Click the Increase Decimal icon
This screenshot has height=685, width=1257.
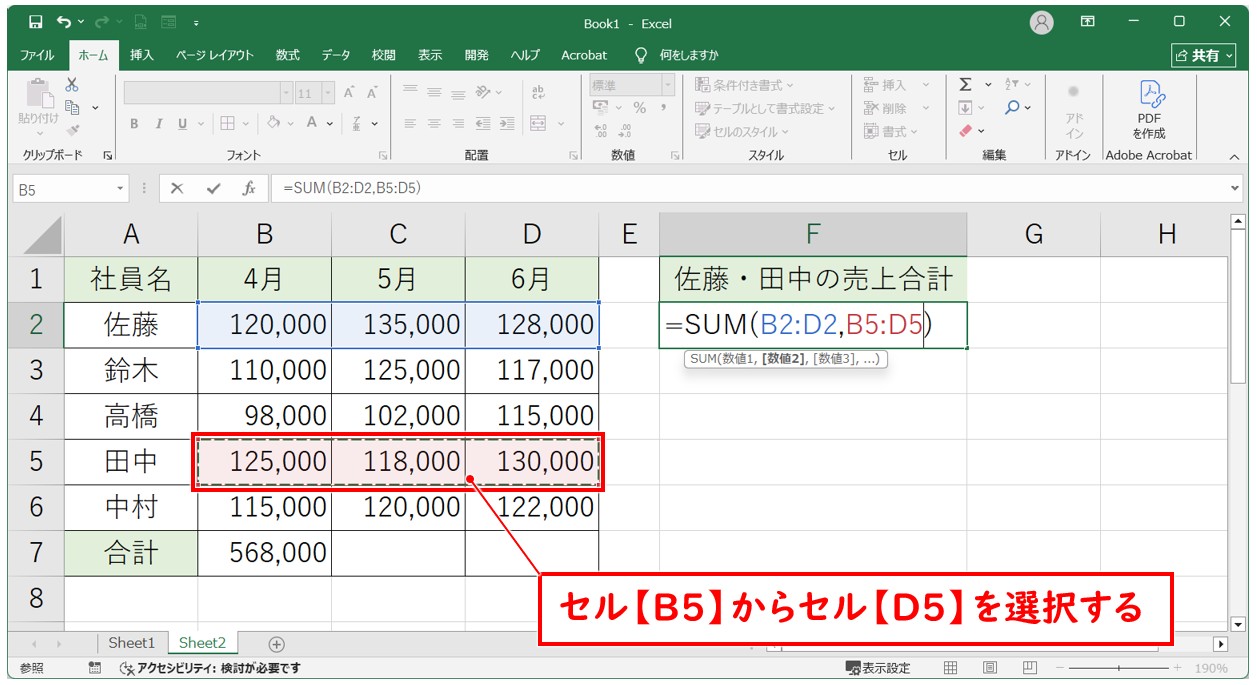601,130
